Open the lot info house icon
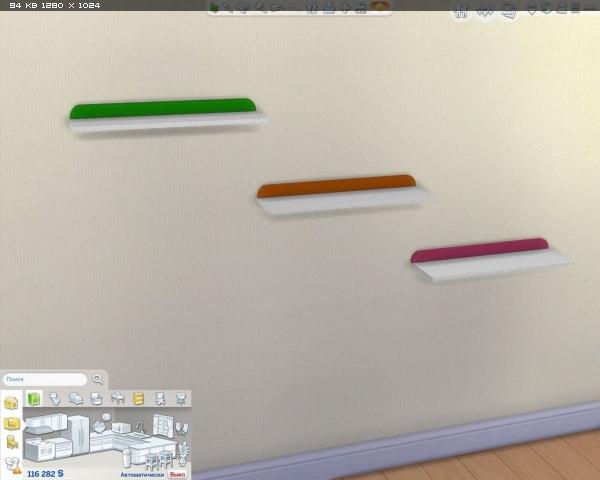600x480 pixels. [x=311, y=8]
